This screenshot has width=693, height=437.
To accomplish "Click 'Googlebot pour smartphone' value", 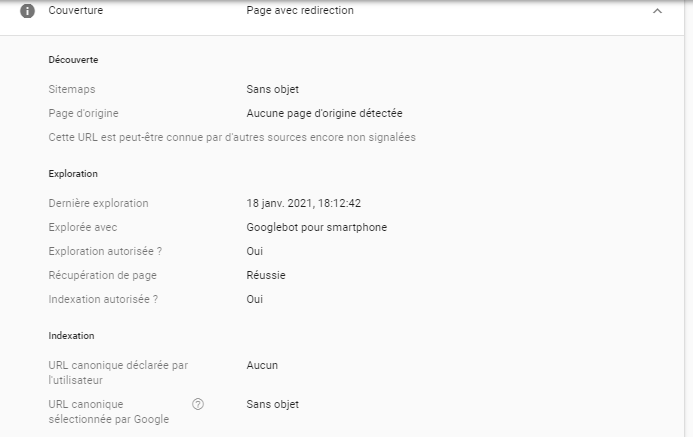I will (316, 227).
